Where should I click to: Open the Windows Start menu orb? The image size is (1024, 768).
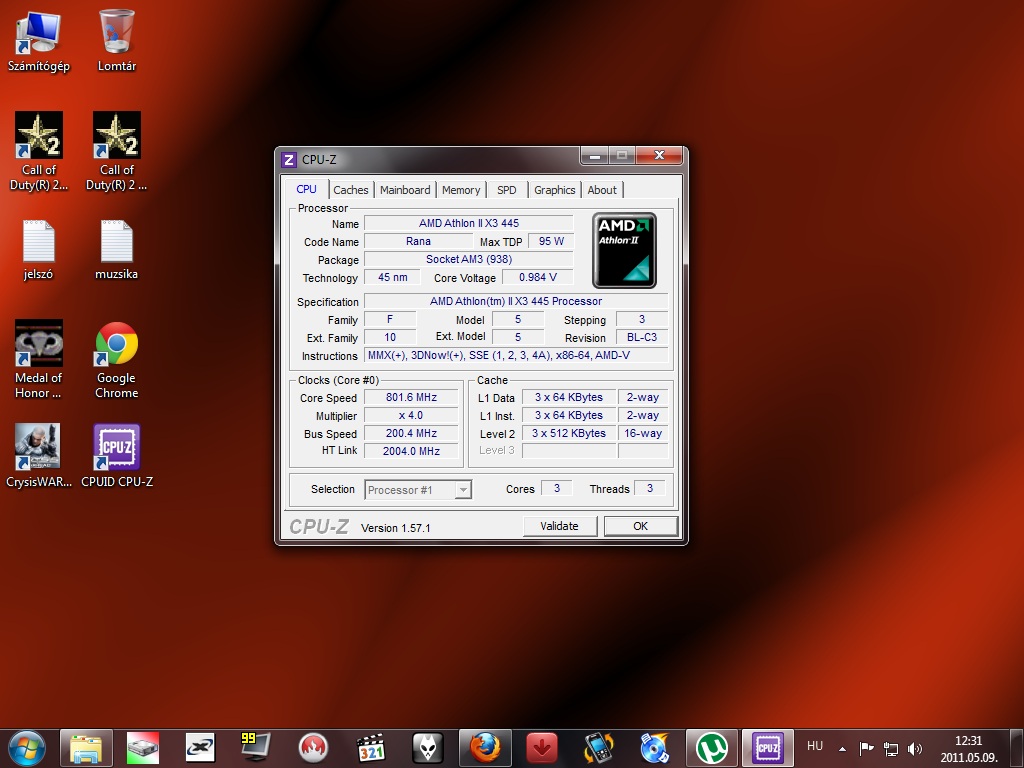point(27,748)
